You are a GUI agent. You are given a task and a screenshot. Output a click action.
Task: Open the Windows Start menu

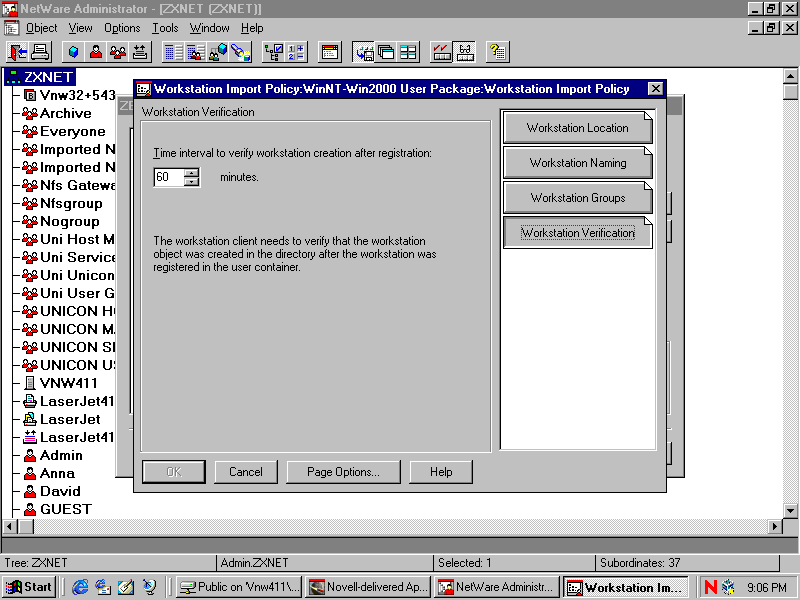(x=29, y=587)
